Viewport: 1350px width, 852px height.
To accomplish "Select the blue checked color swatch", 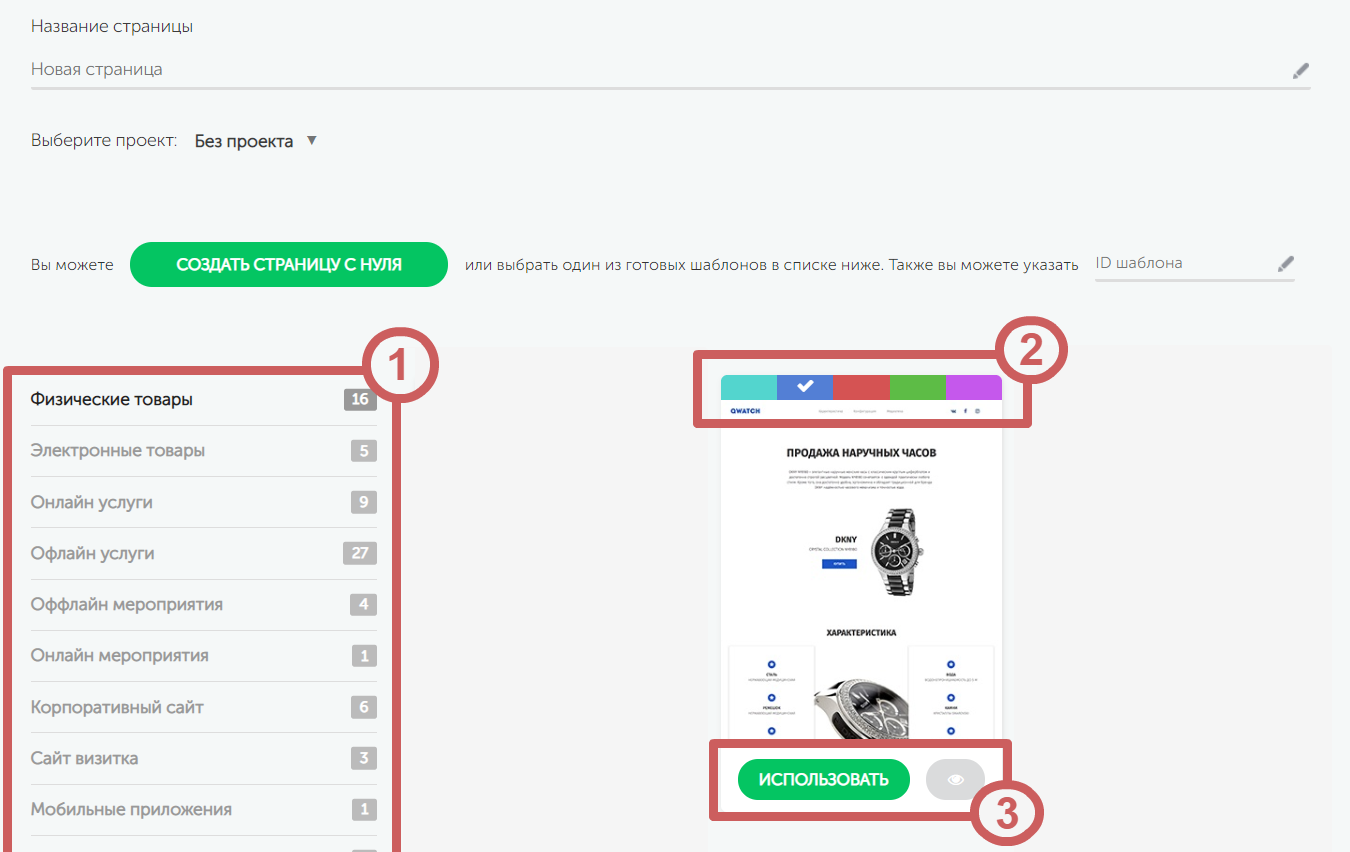I will coord(805,387).
